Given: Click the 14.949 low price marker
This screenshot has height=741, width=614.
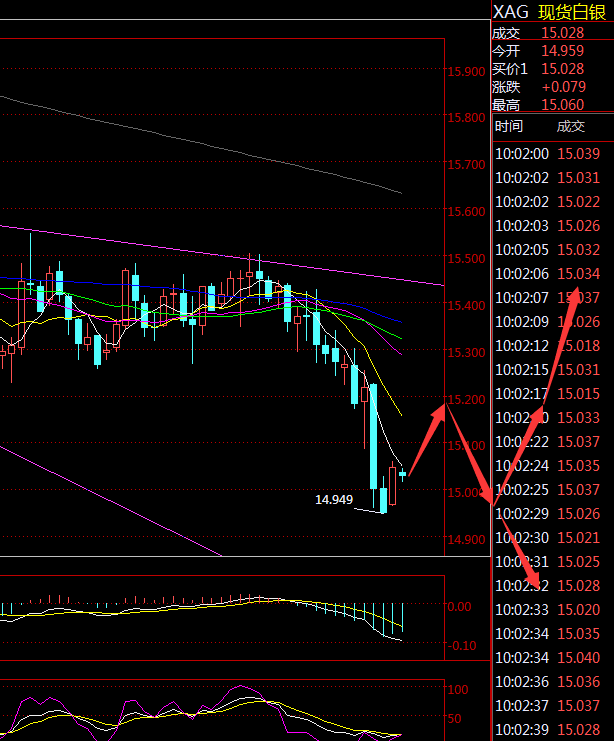Looking at the screenshot, I should click(x=334, y=500).
